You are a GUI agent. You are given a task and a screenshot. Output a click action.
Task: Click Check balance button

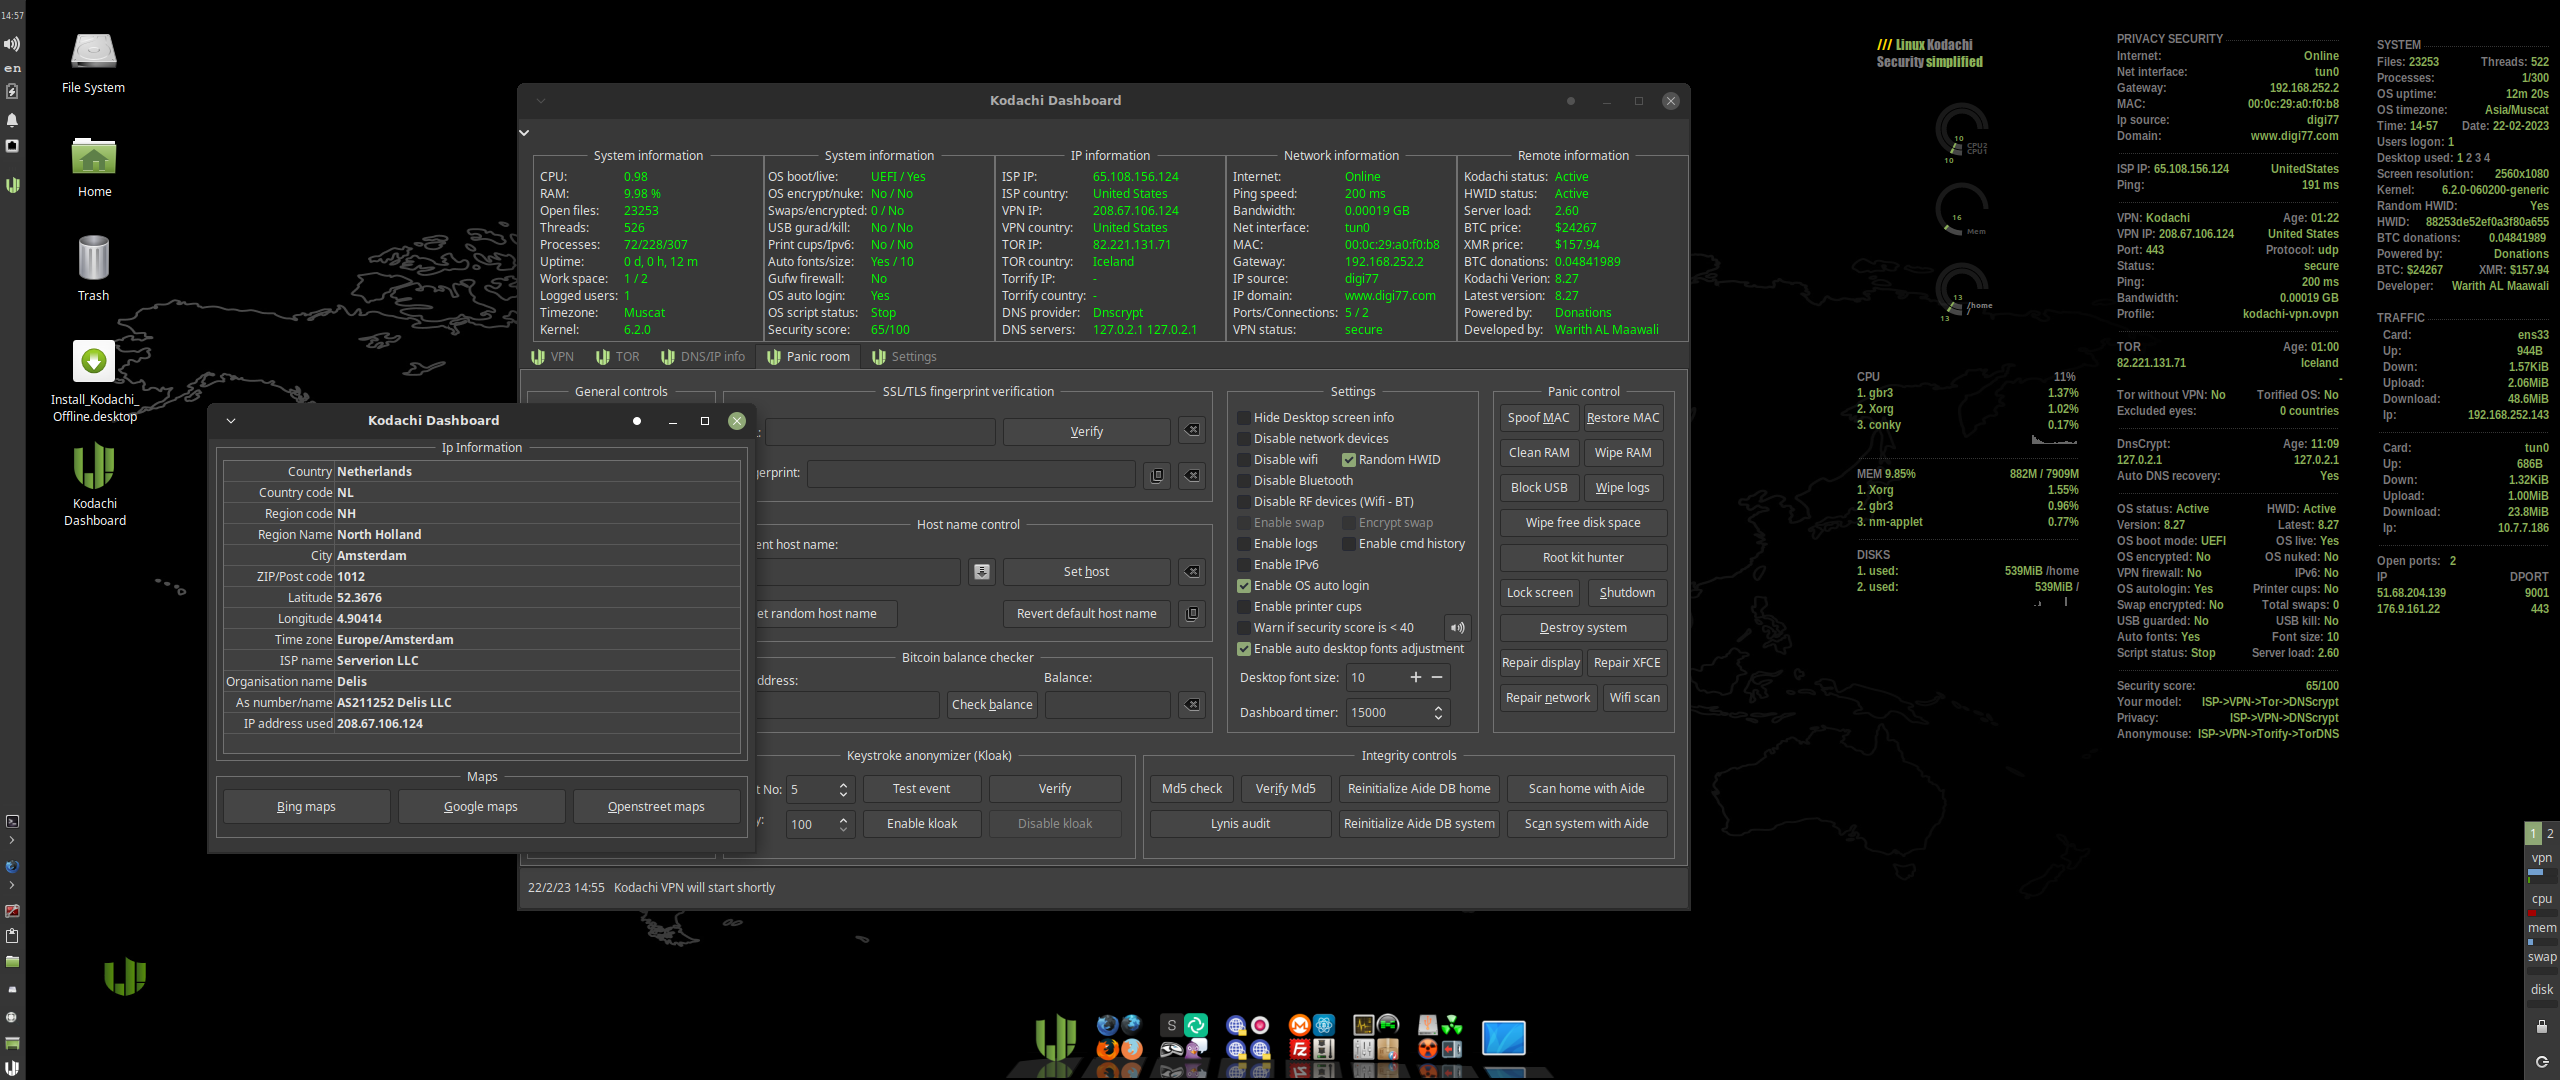coord(992,705)
